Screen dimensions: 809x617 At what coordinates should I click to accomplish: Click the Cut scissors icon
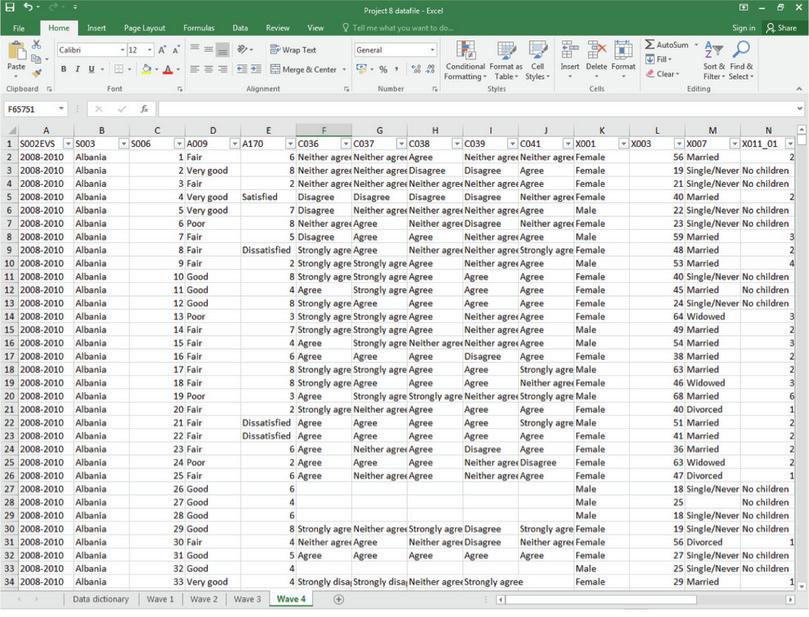tap(36, 44)
